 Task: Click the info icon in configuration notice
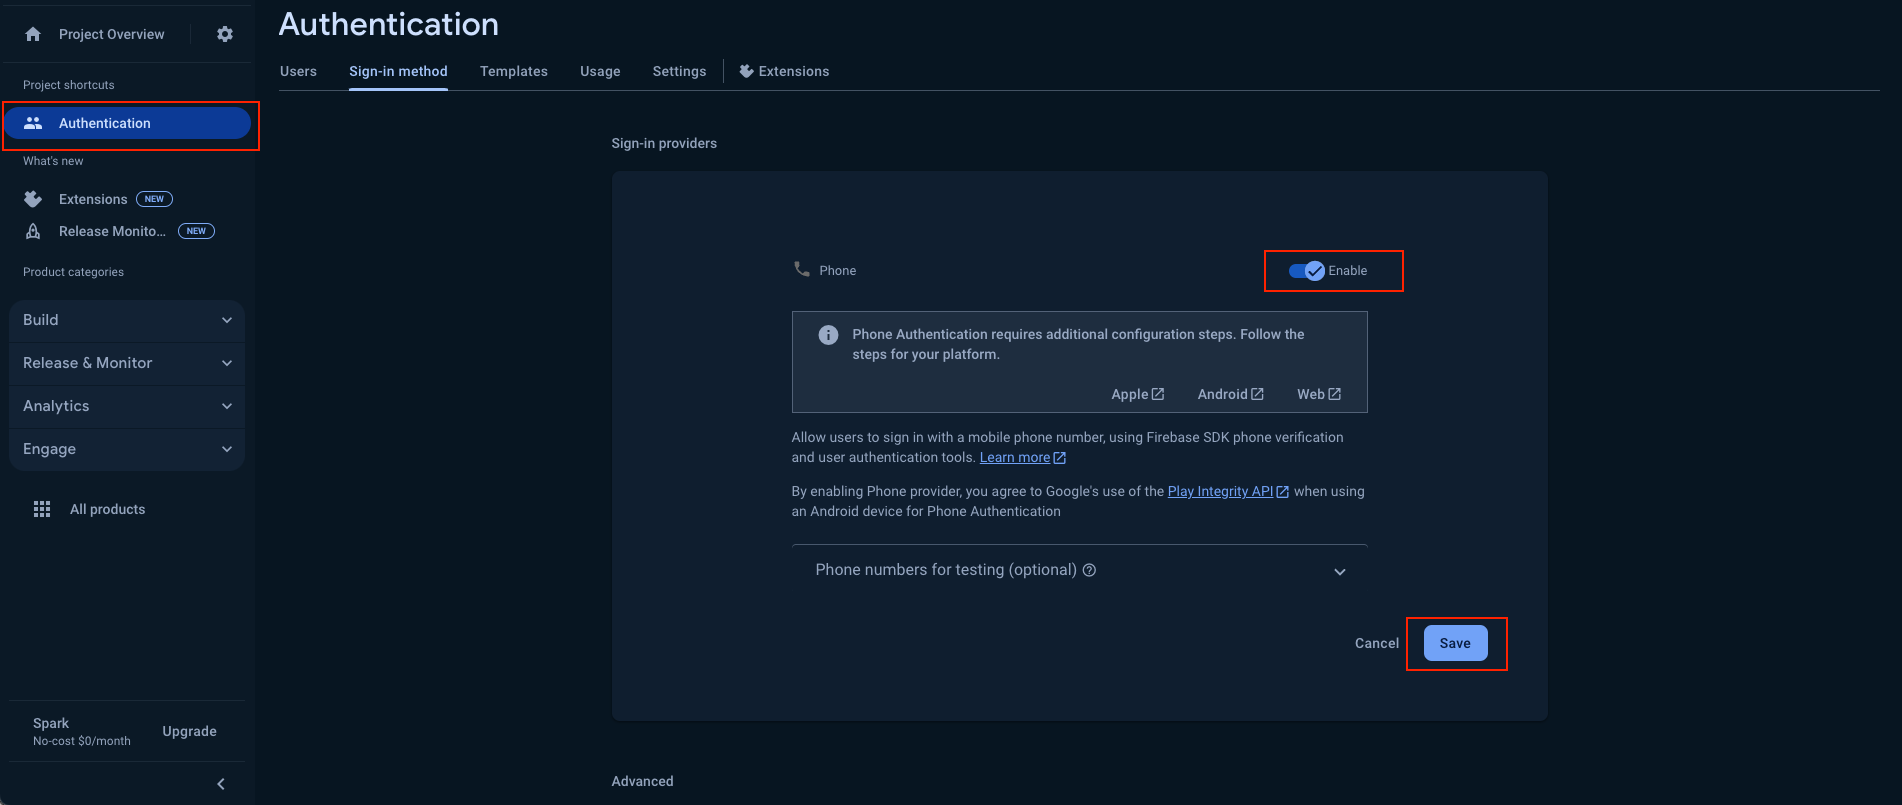coord(828,335)
